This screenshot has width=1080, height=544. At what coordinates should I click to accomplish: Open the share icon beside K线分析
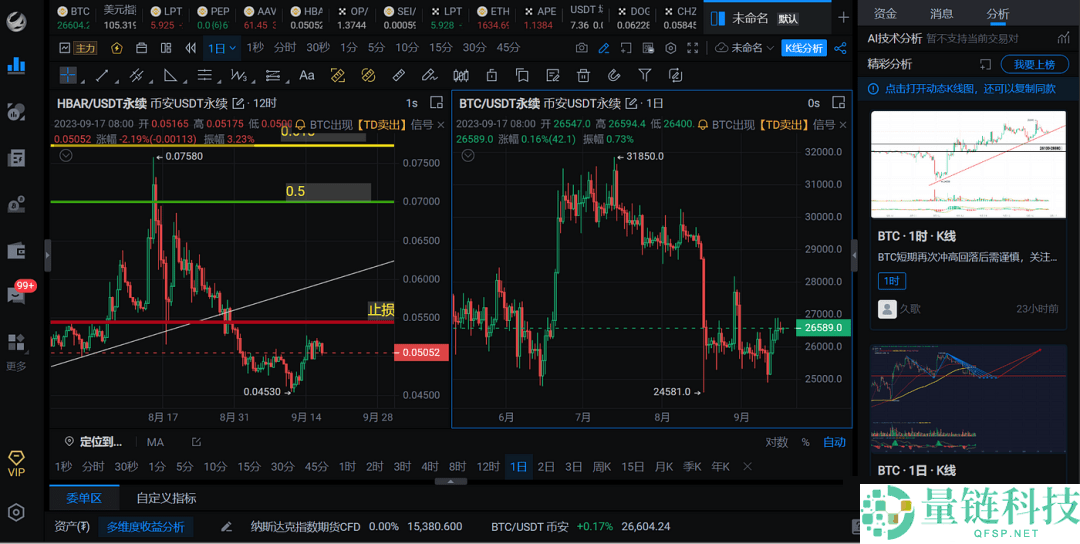click(840, 48)
